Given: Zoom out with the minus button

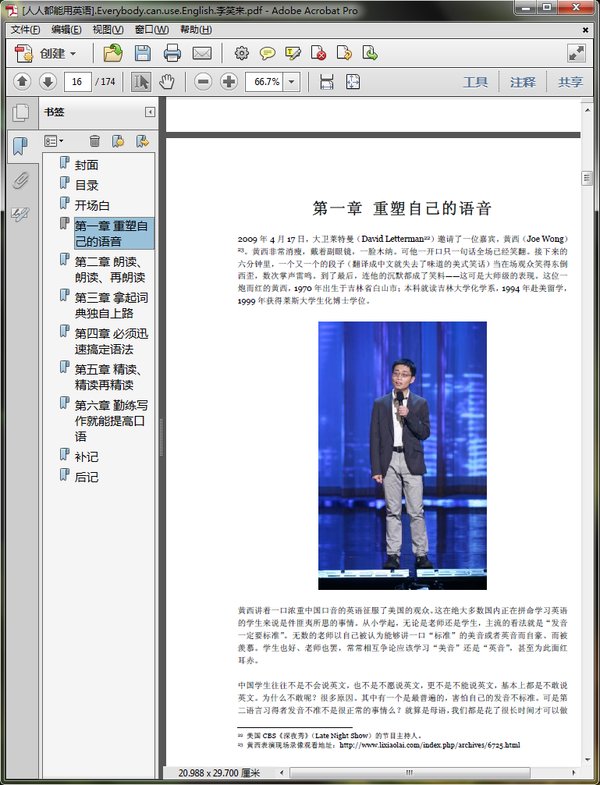Looking at the screenshot, I should click(202, 82).
